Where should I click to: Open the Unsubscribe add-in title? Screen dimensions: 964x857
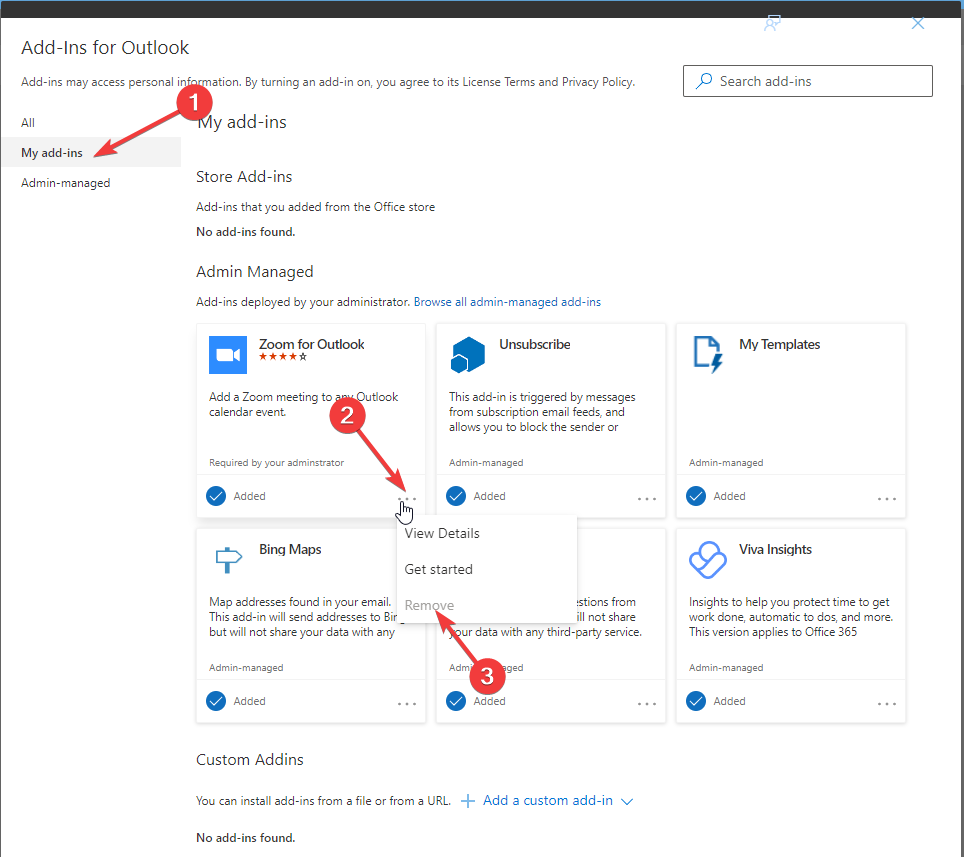[535, 344]
